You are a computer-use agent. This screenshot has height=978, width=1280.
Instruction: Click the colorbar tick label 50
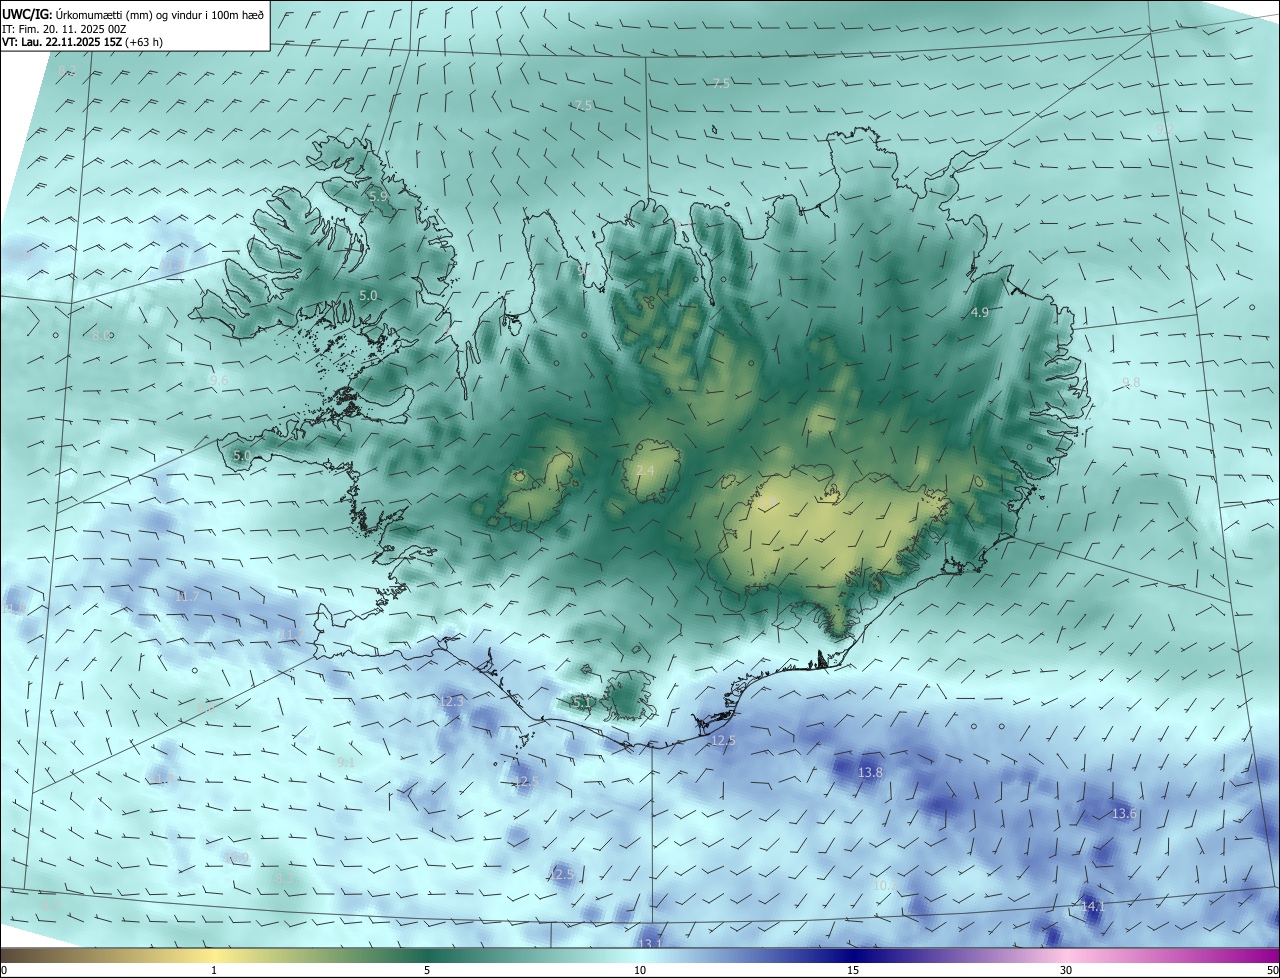tap(1272, 970)
